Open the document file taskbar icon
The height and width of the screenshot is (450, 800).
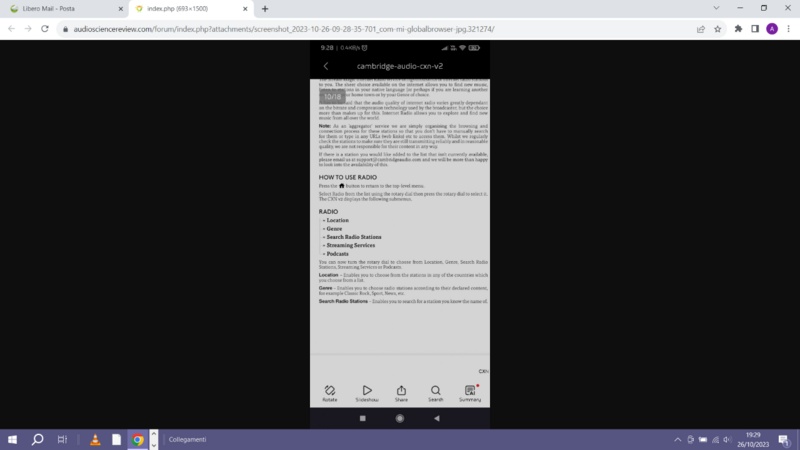tap(116, 439)
